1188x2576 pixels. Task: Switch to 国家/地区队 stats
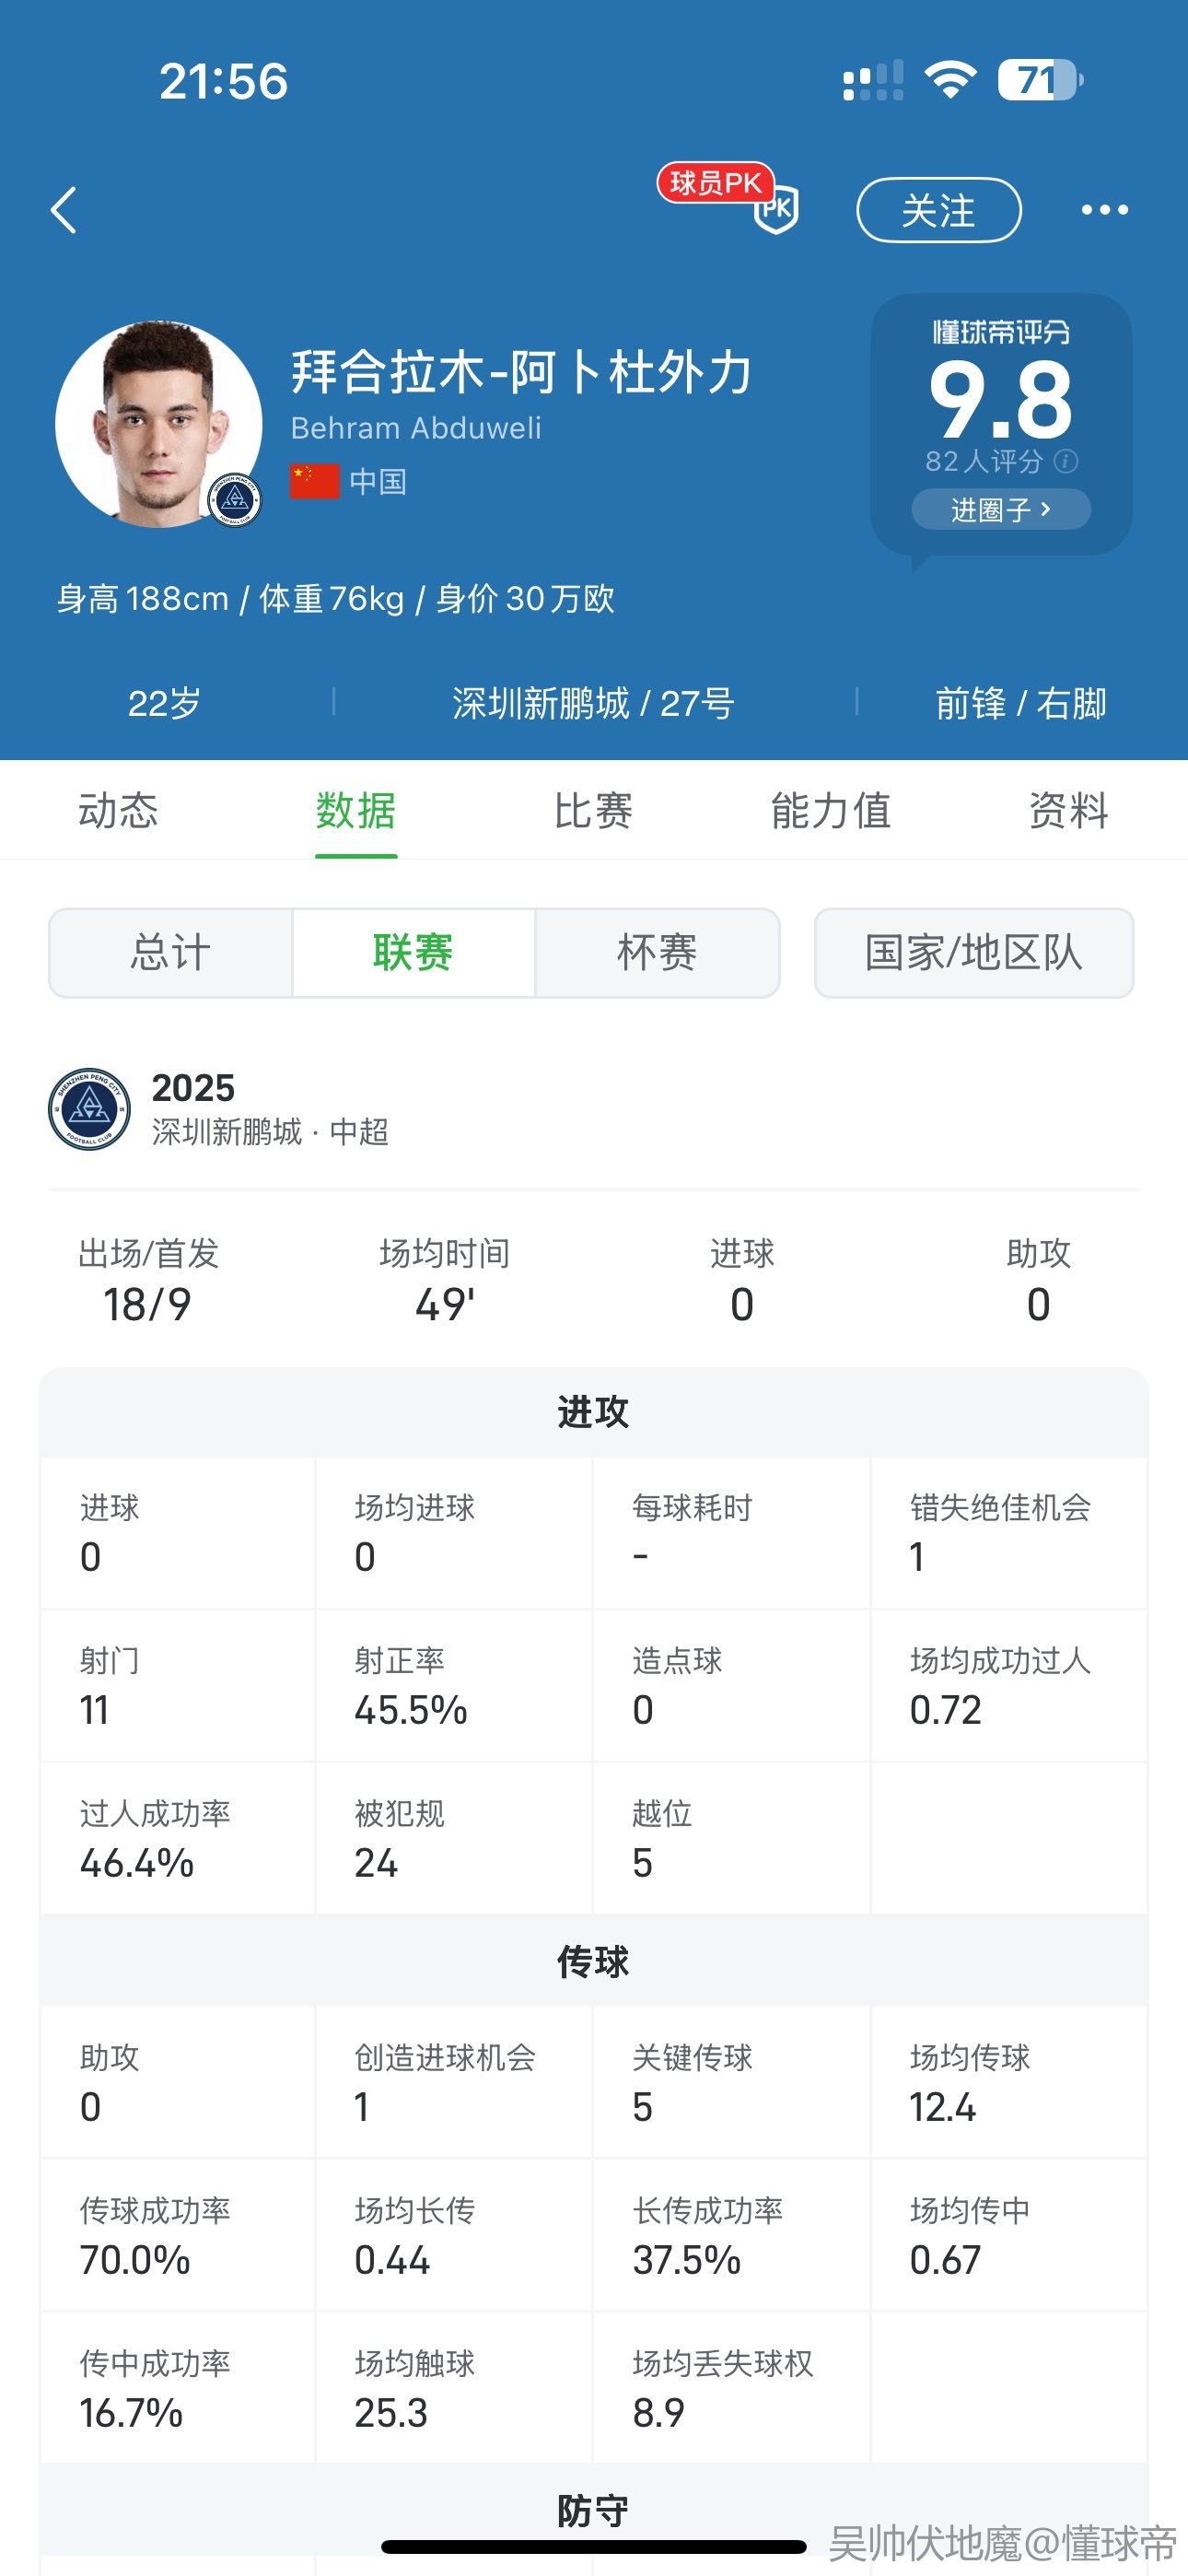click(x=973, y=952)
